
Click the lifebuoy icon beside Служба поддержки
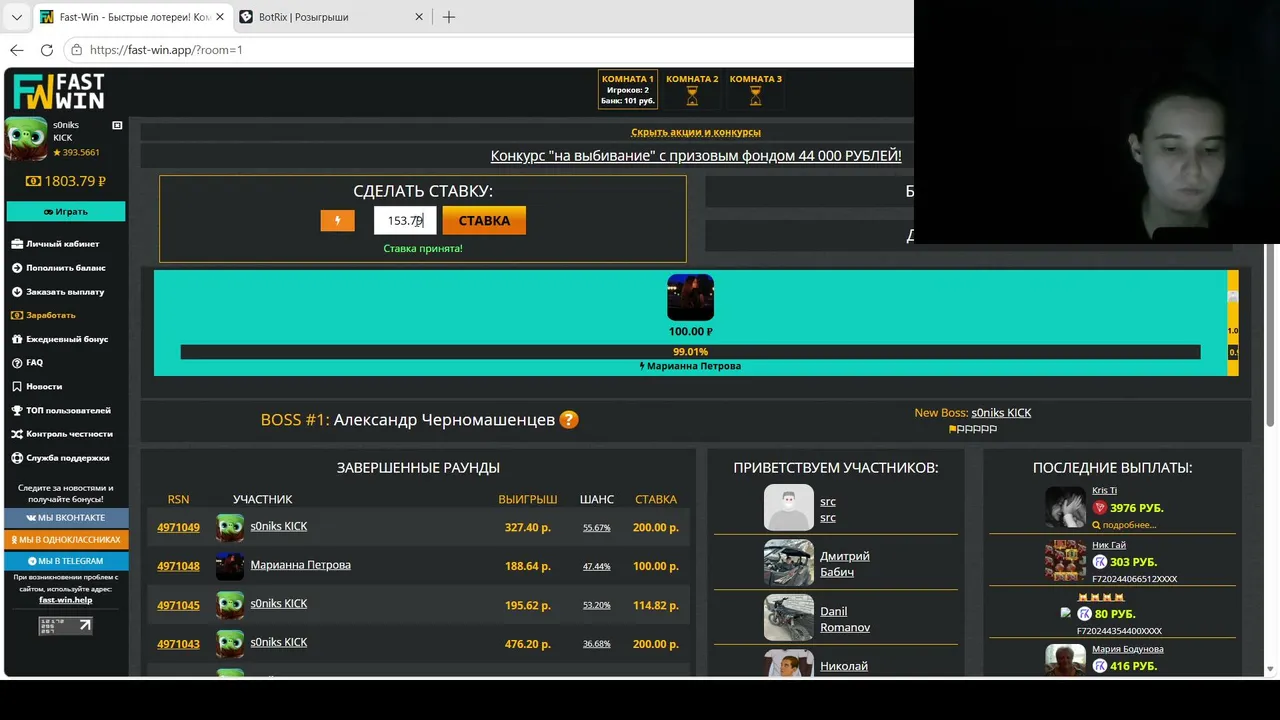[x=17, y=458]
